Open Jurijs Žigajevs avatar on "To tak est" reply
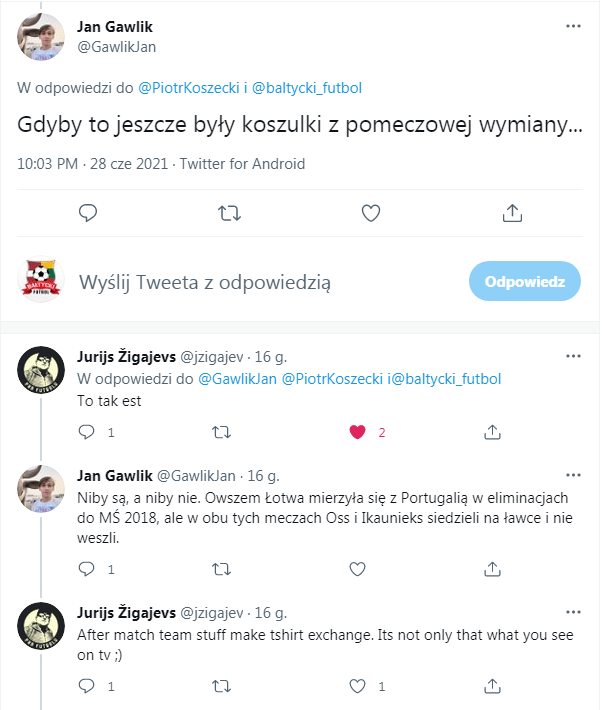Screen dimensions: 602x710 [41, 369]
